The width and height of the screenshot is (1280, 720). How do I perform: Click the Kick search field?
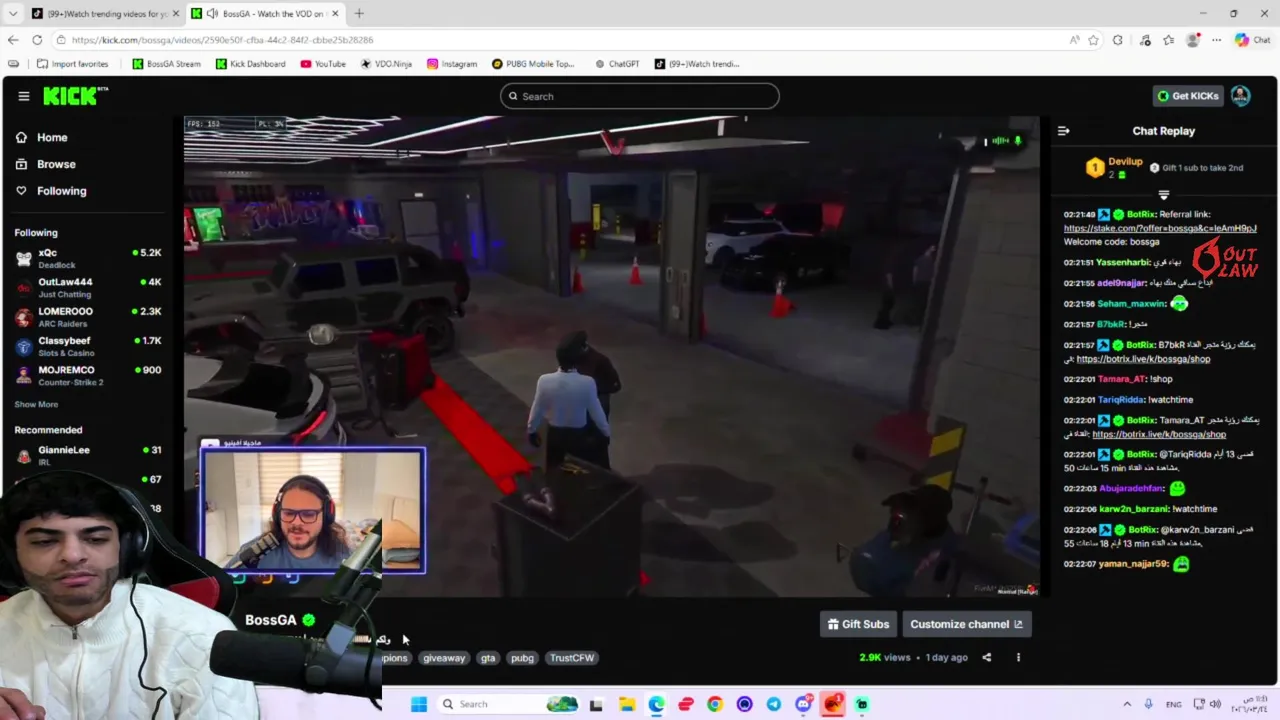pos(639,96)
